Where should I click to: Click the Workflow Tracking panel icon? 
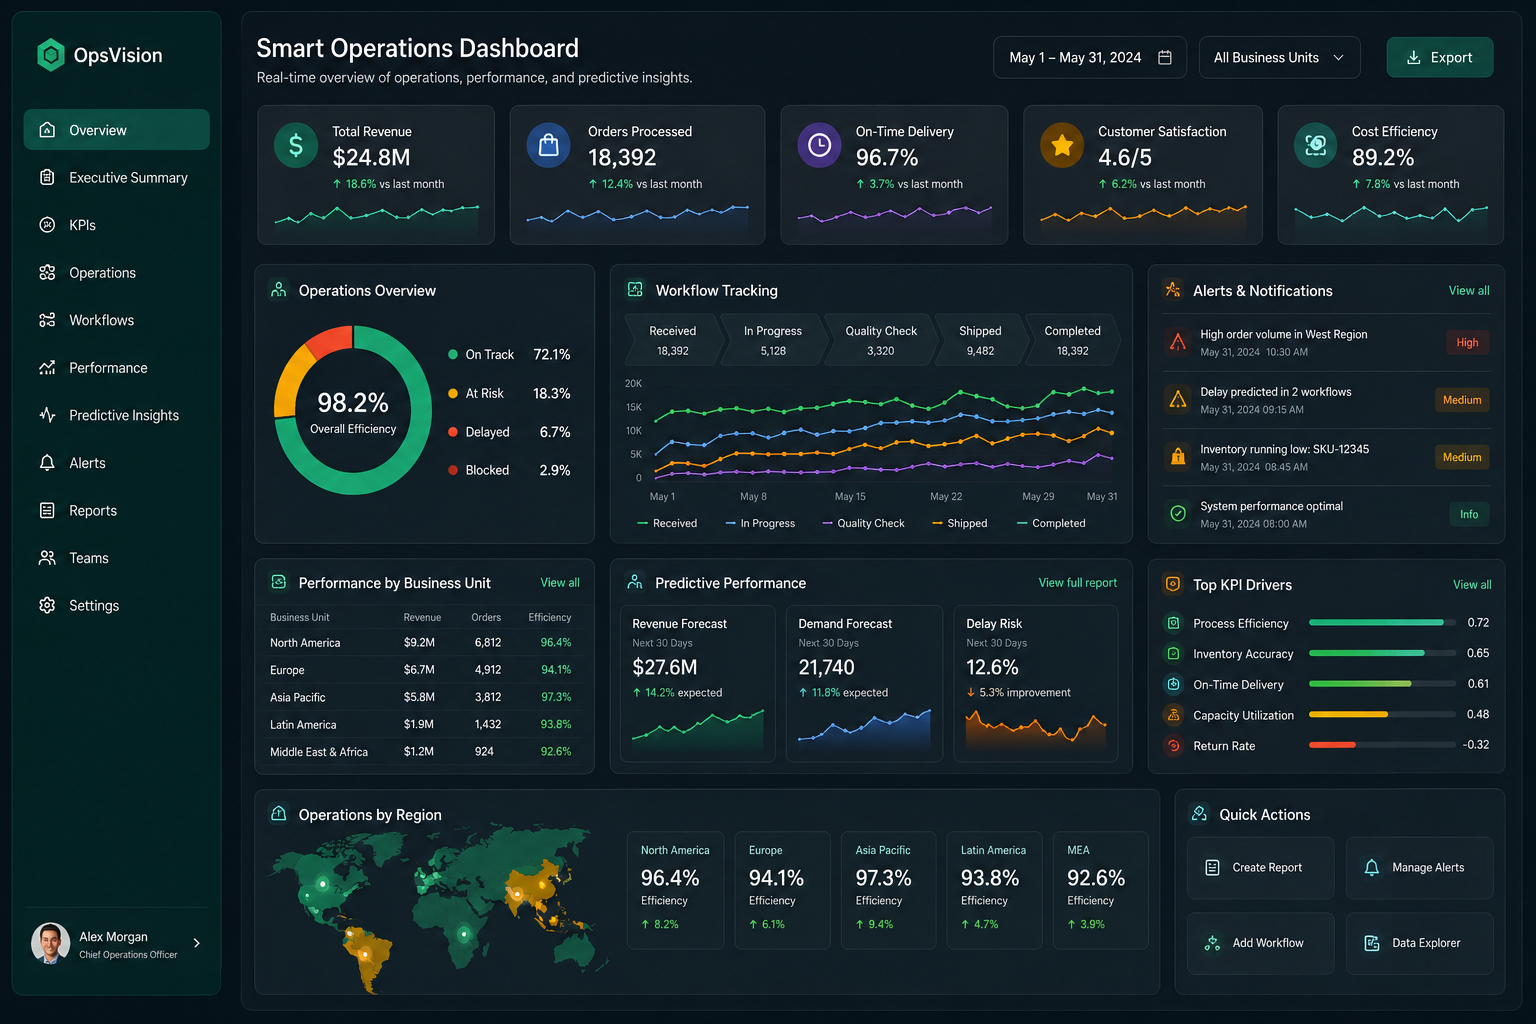tap(635, 290)
